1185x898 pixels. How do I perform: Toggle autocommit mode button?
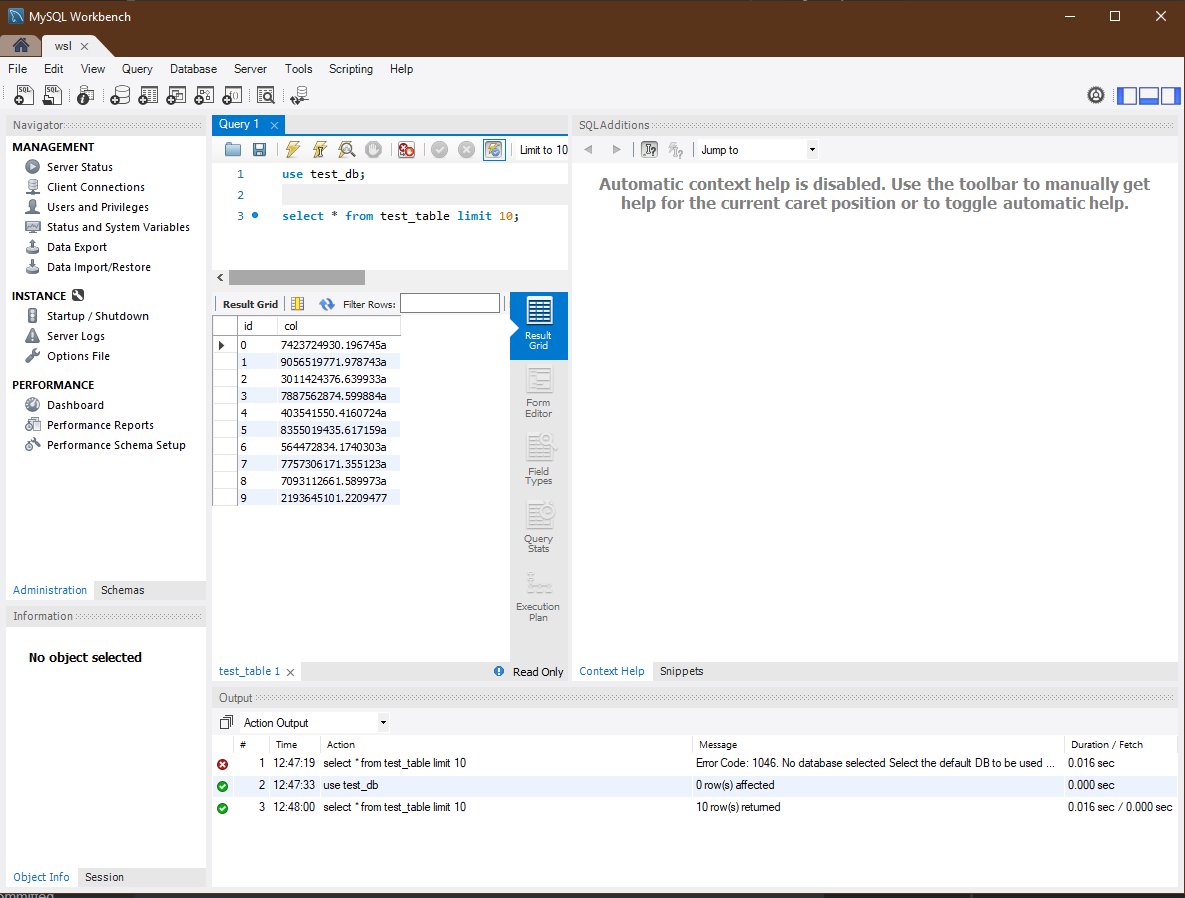493,150
